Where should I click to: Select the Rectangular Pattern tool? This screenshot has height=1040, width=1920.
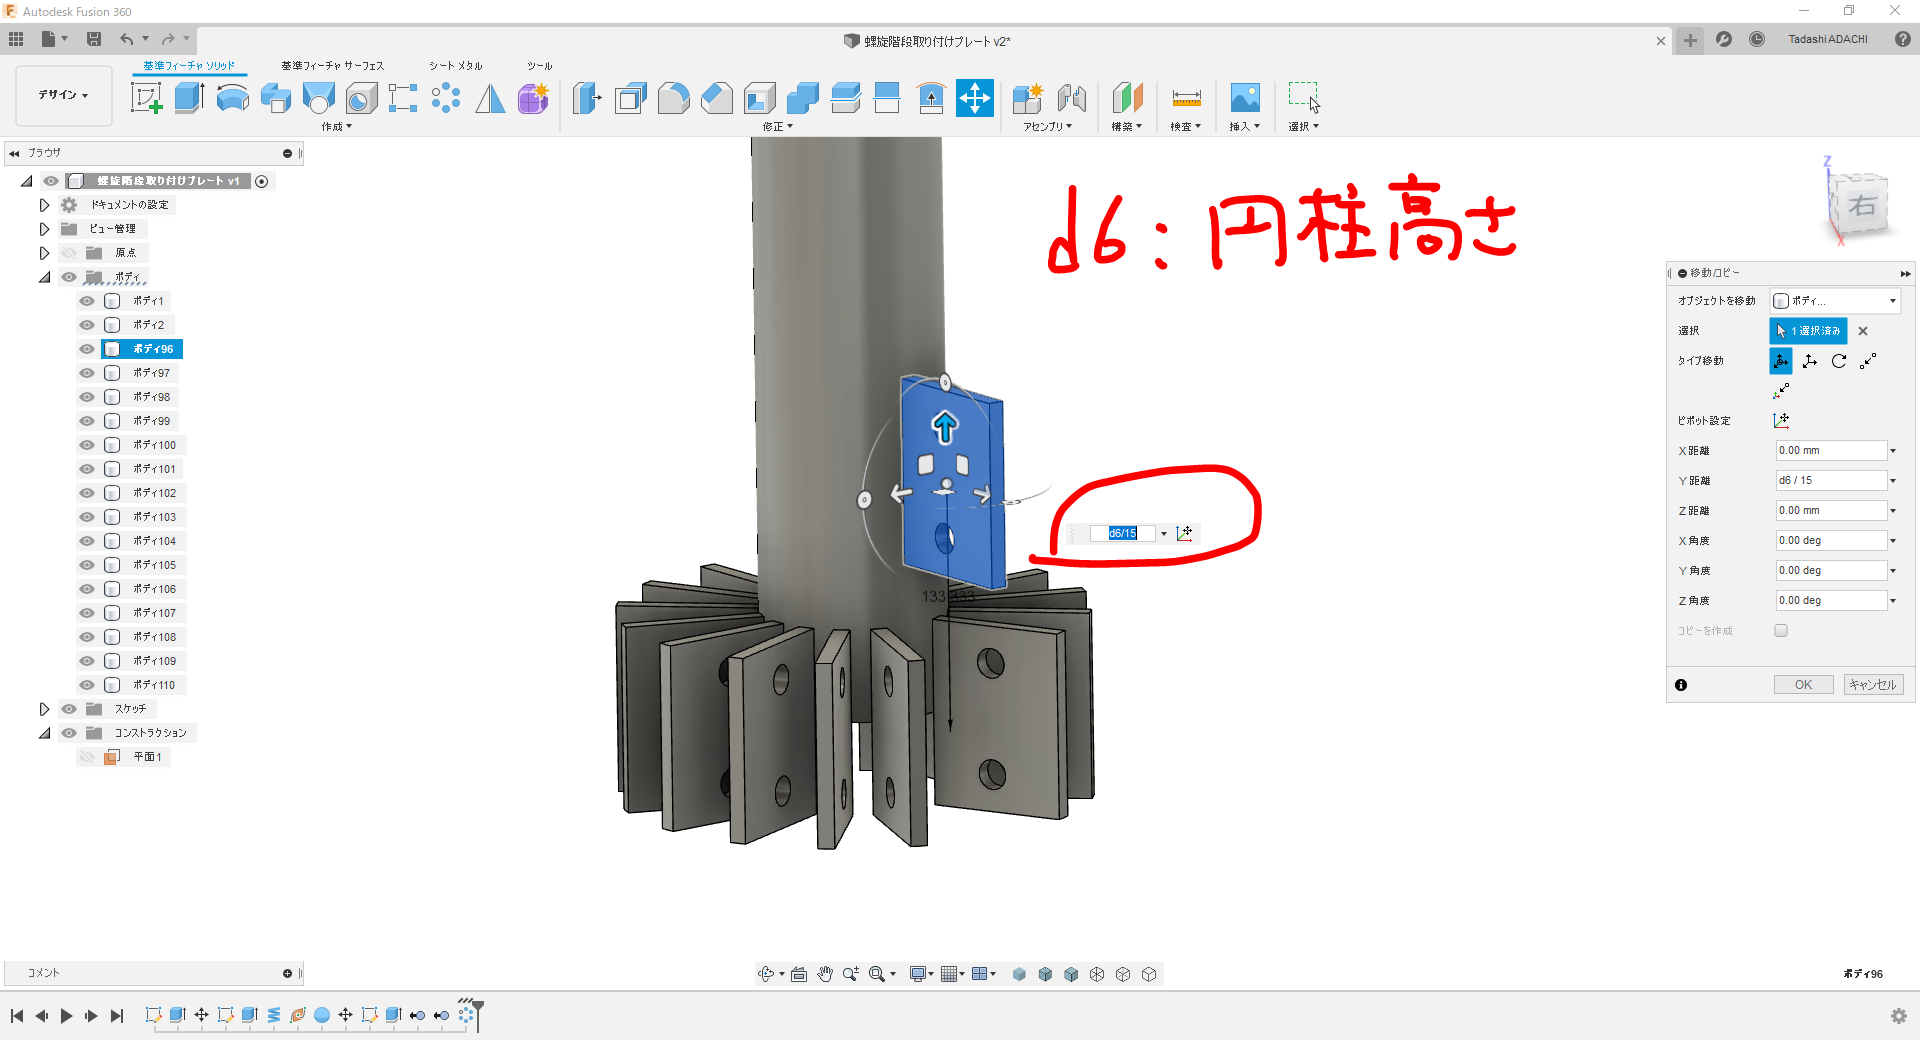403,98
